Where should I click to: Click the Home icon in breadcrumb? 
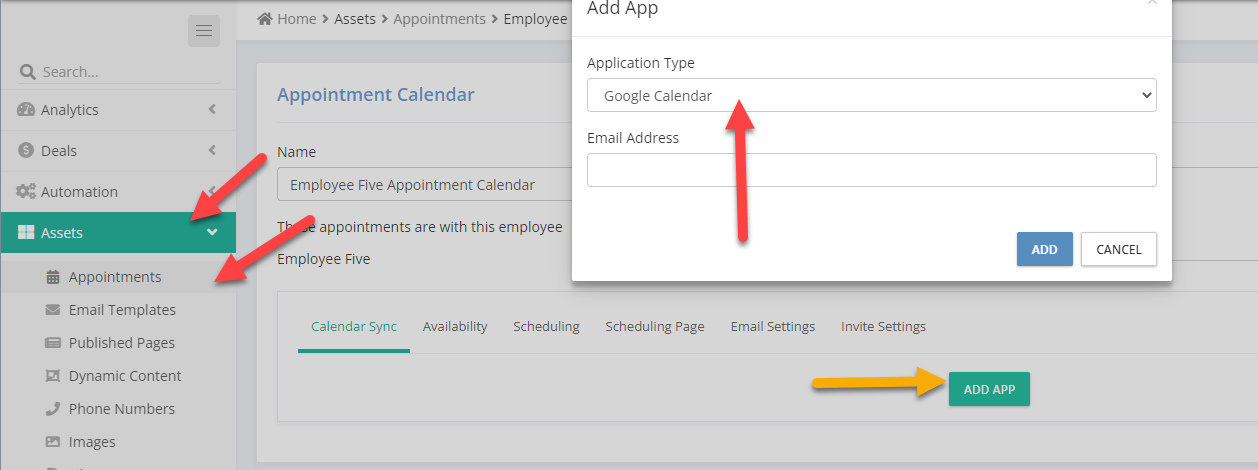tap(265, 19)
